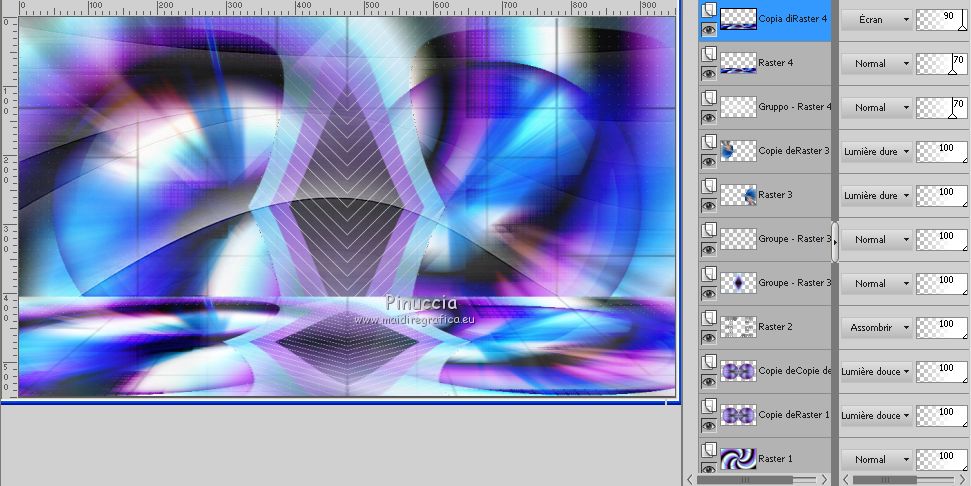Click the Raster 1 layer type icon
This screenshot has width=971, height=486.
click(x=709, y=449)
